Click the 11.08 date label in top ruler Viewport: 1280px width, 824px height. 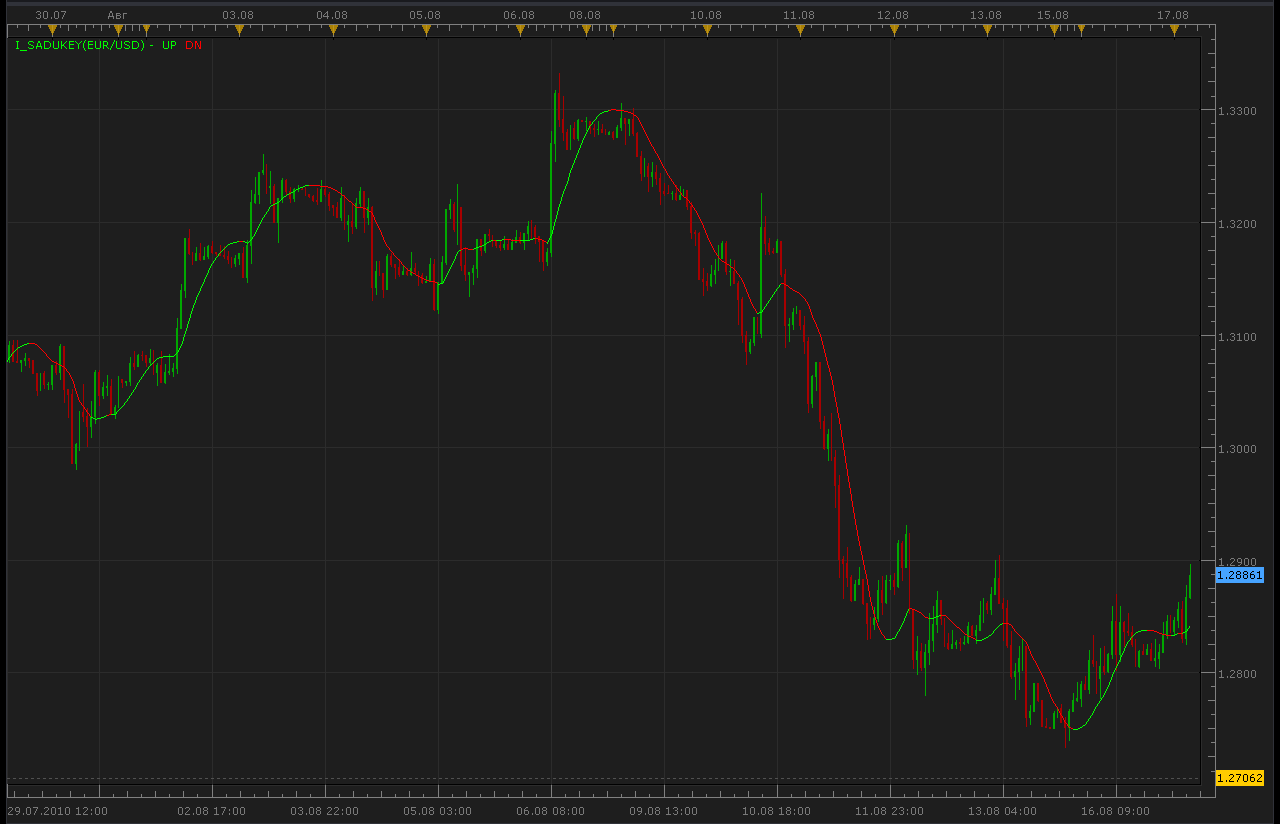pyautogui.click(x=799, y=15)
